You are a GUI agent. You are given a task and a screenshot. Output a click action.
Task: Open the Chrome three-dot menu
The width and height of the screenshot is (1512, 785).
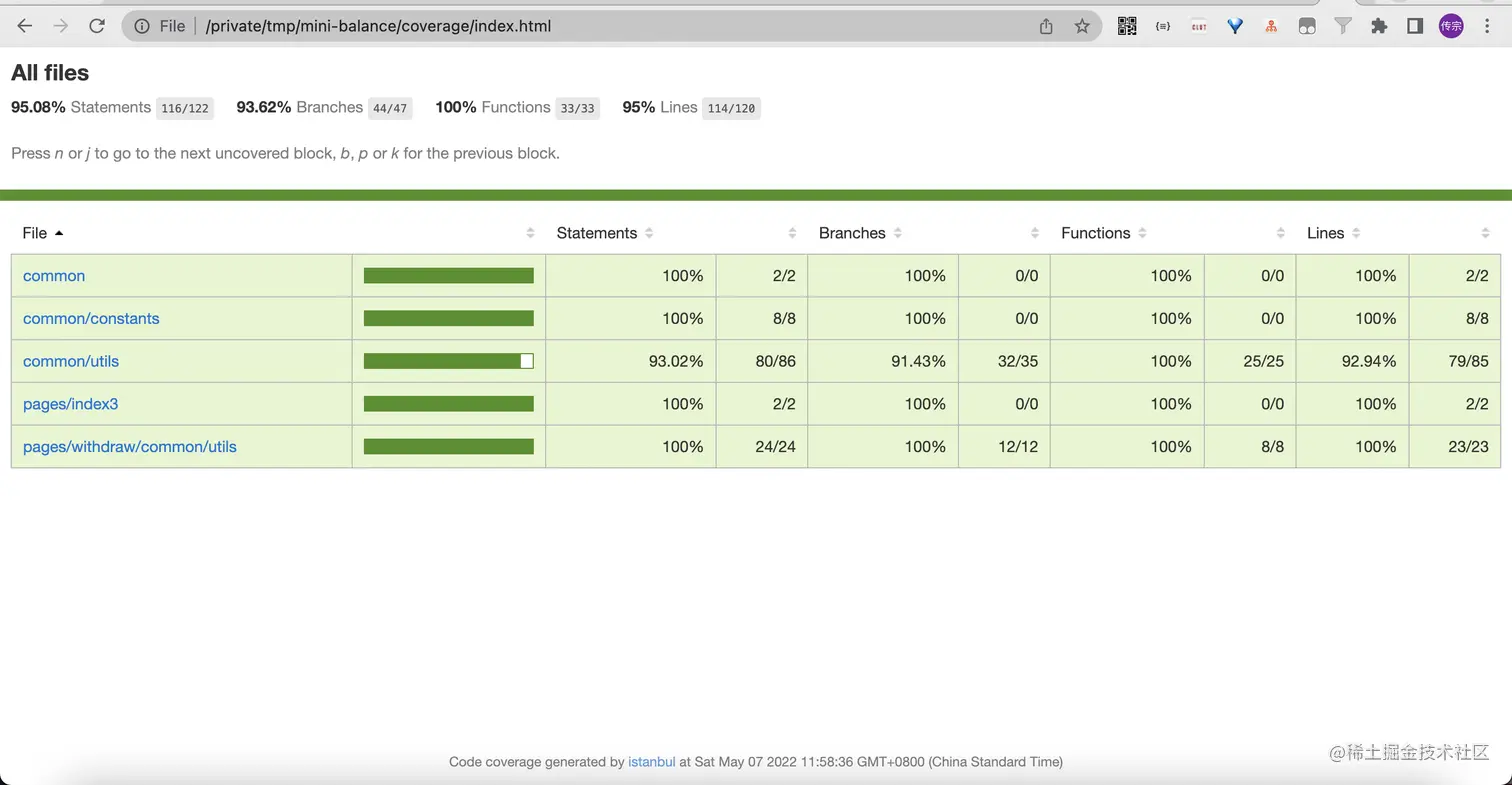click(x=1487, y=26)
